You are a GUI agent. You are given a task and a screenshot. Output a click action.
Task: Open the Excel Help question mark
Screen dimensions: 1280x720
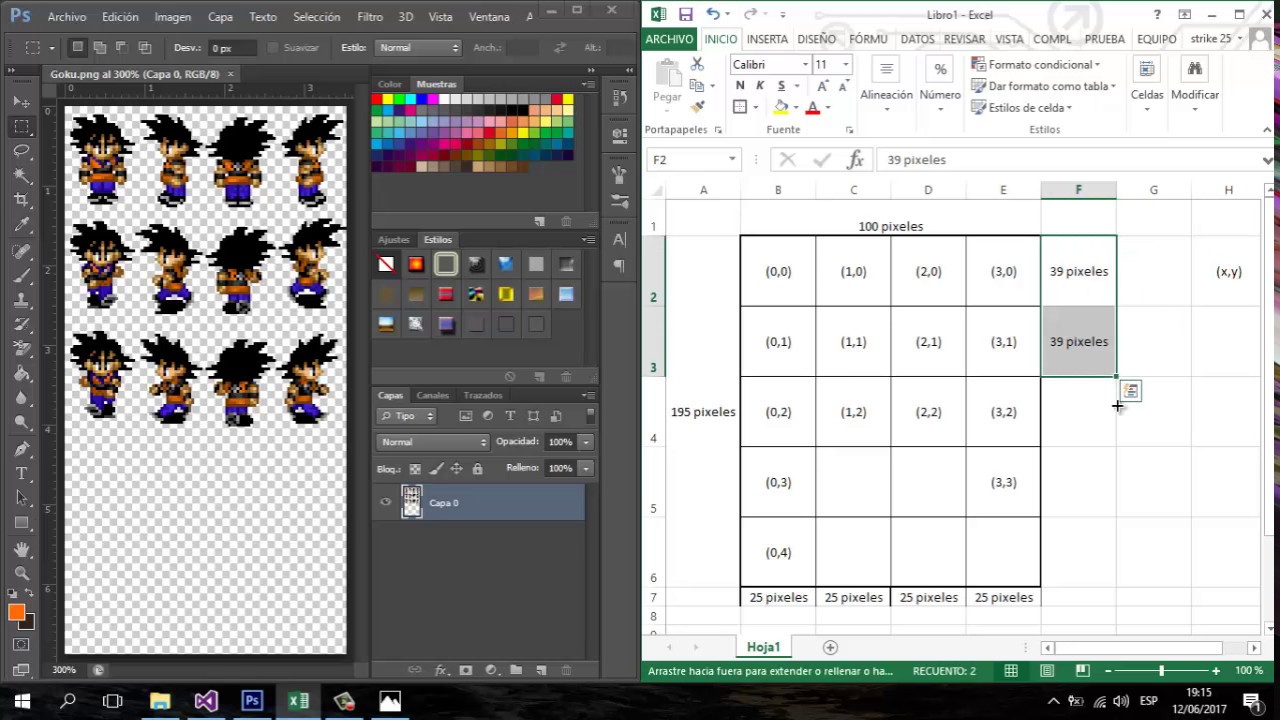[1157, 14]
